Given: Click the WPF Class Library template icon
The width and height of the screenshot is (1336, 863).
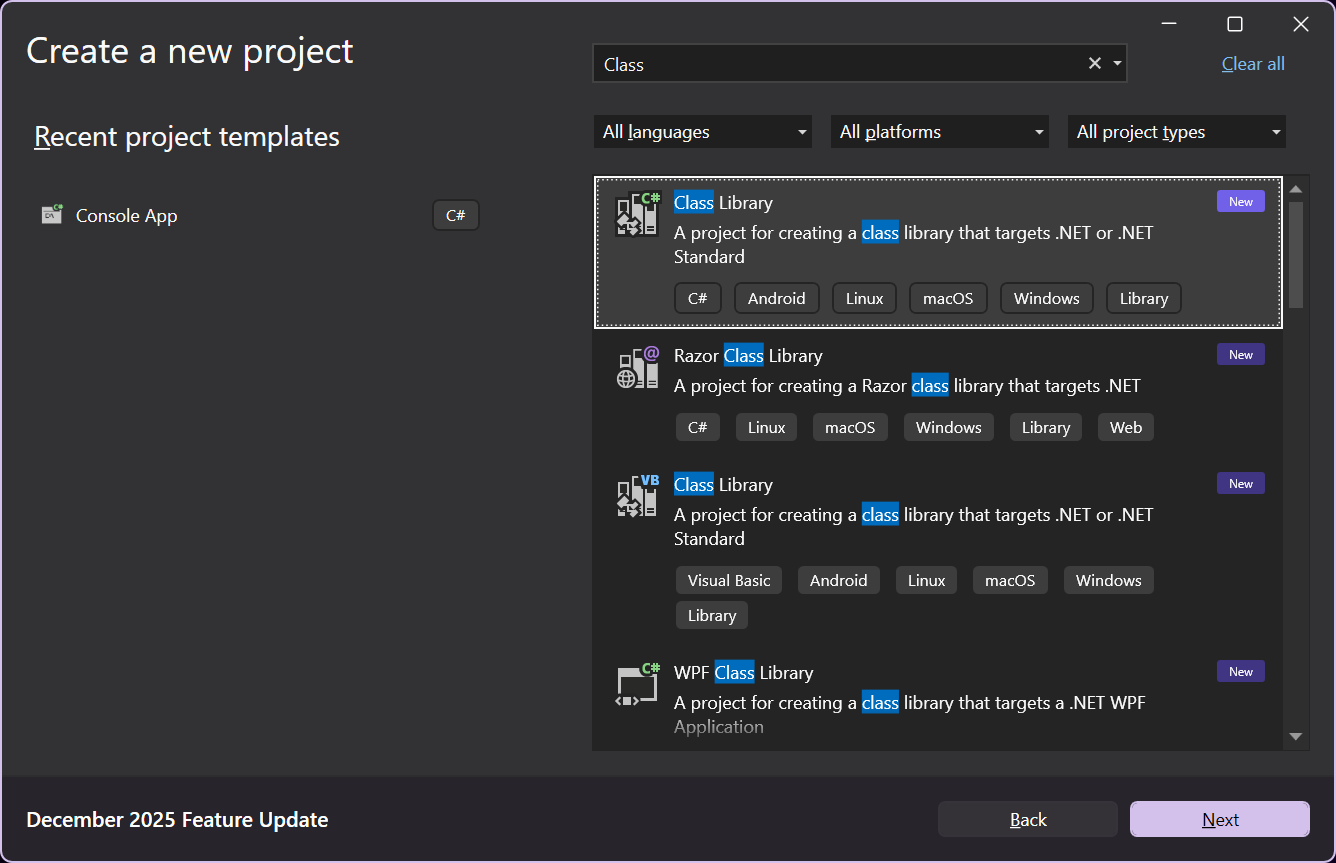Looking at the screenshot, I should pyautogui.click(x=637, y=684).
